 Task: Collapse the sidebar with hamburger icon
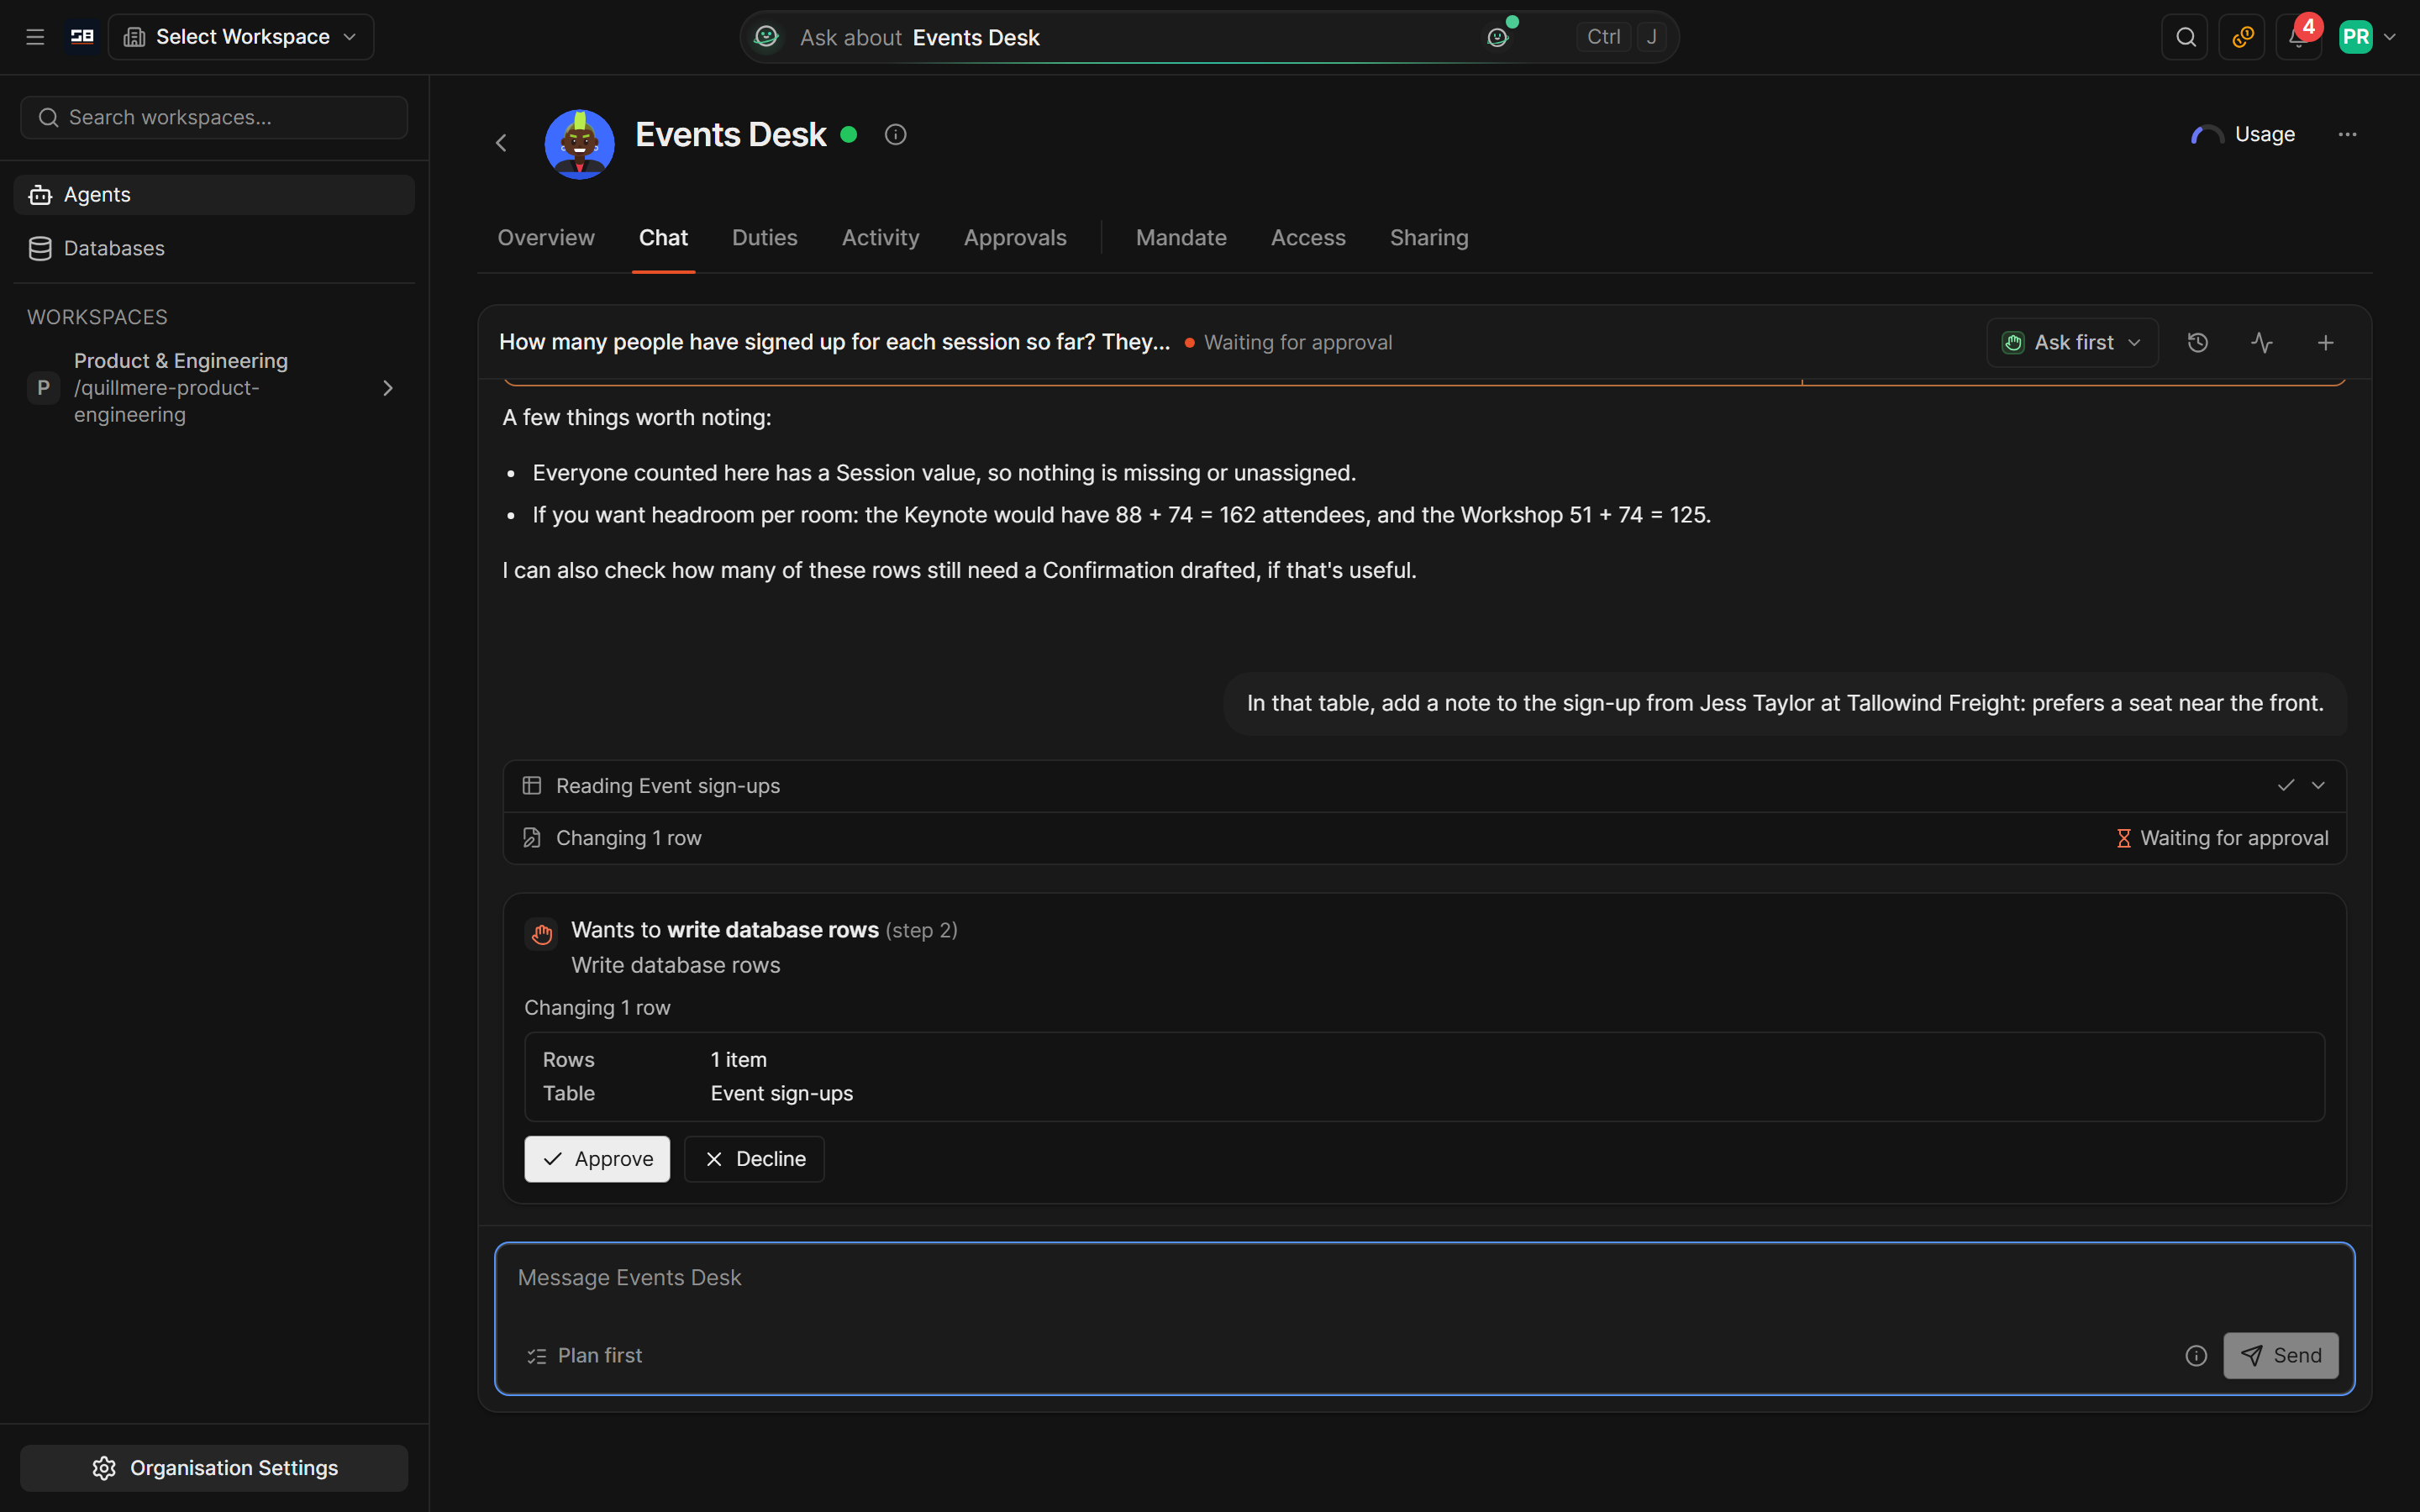point(35,37)
